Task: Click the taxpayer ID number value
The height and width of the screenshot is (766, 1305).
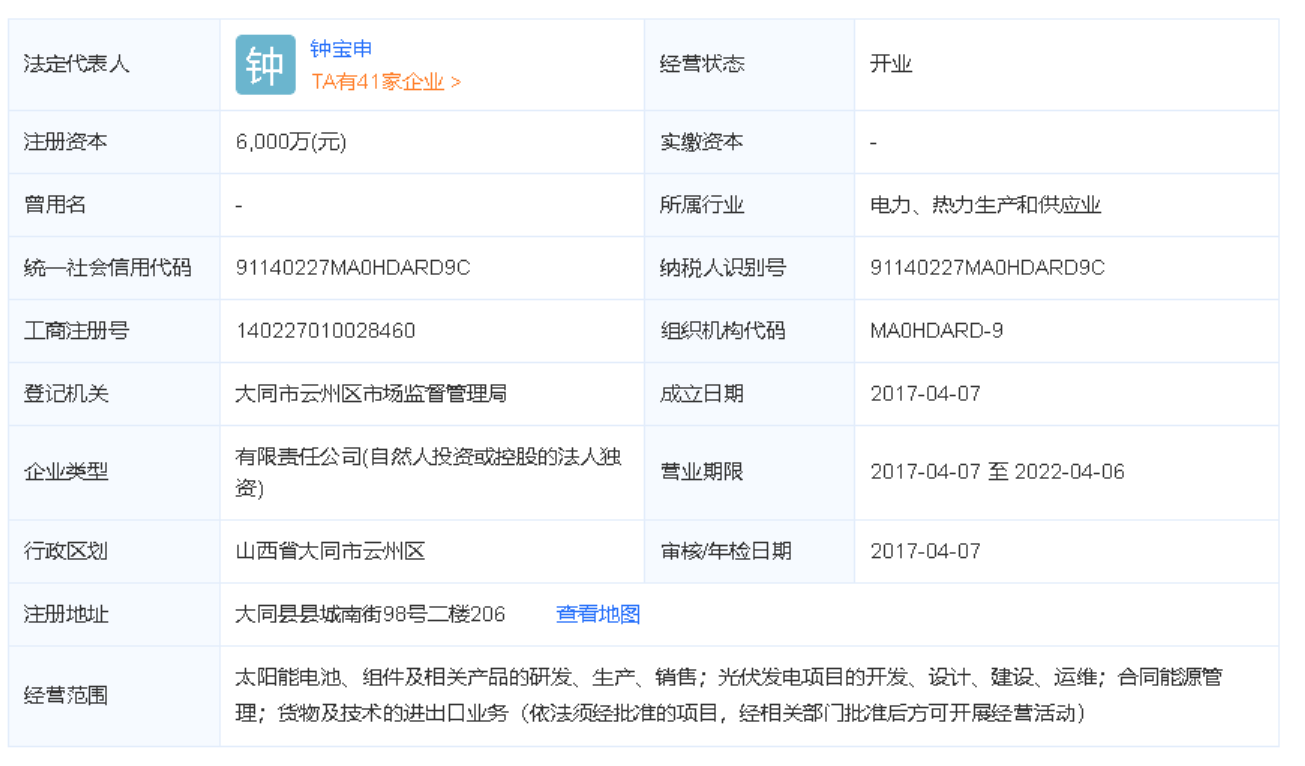Action: tap(987, 268)
